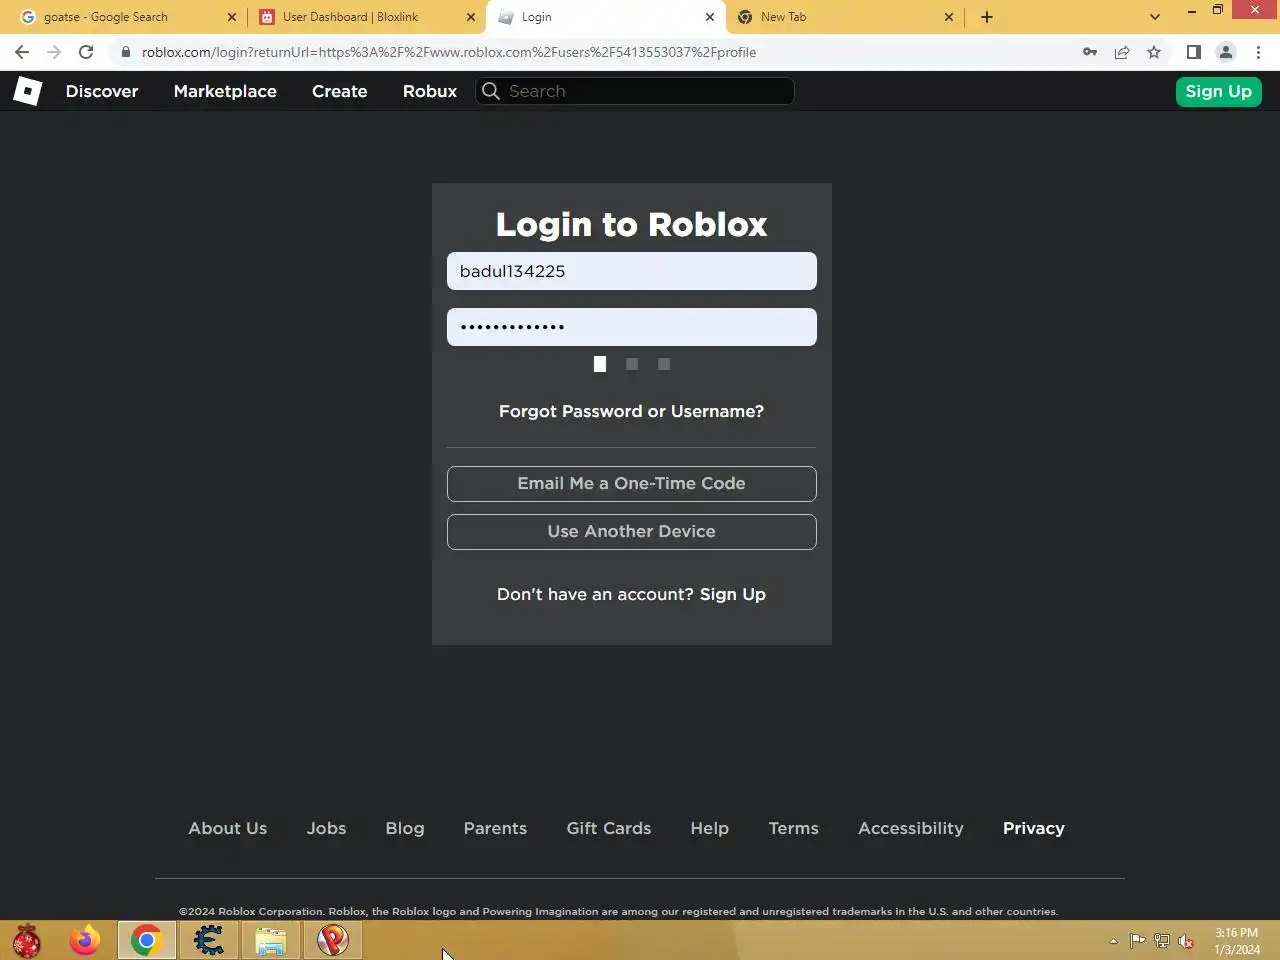Click Use Another Device button

632,532
